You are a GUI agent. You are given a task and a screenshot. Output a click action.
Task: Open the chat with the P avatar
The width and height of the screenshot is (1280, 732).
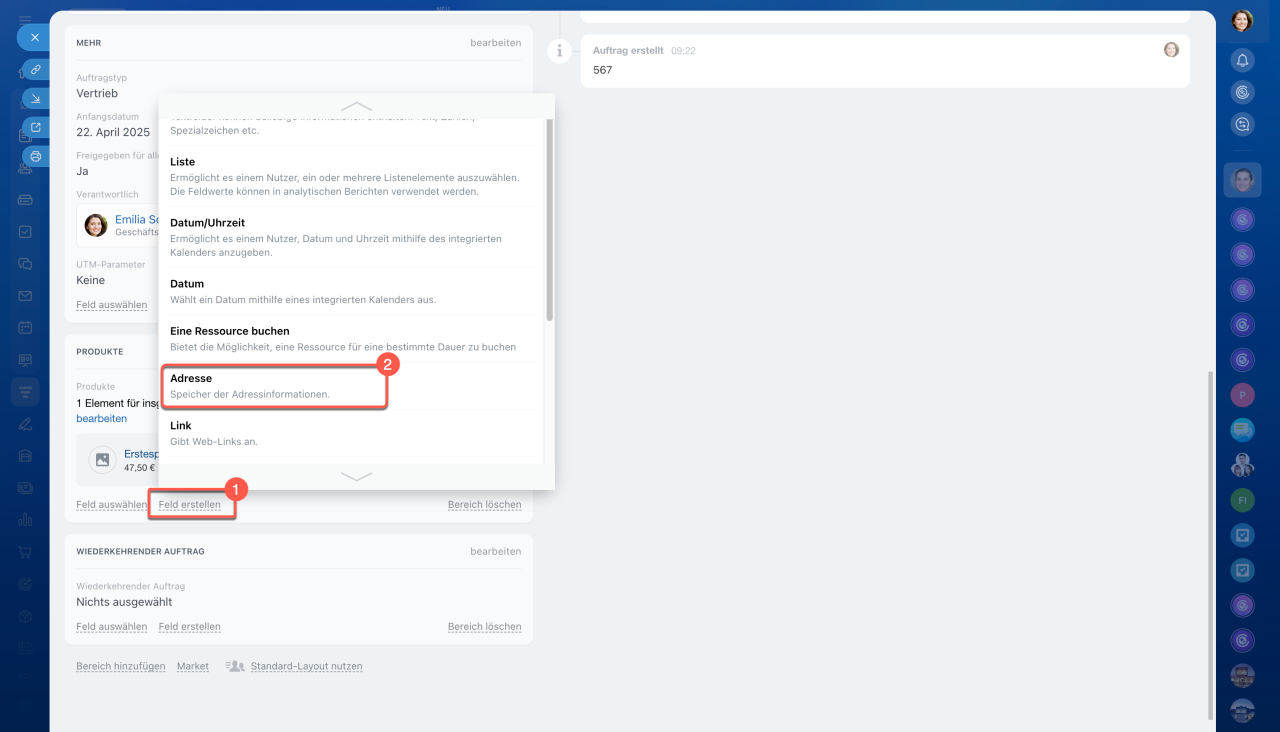click(x=1242, y=395)
